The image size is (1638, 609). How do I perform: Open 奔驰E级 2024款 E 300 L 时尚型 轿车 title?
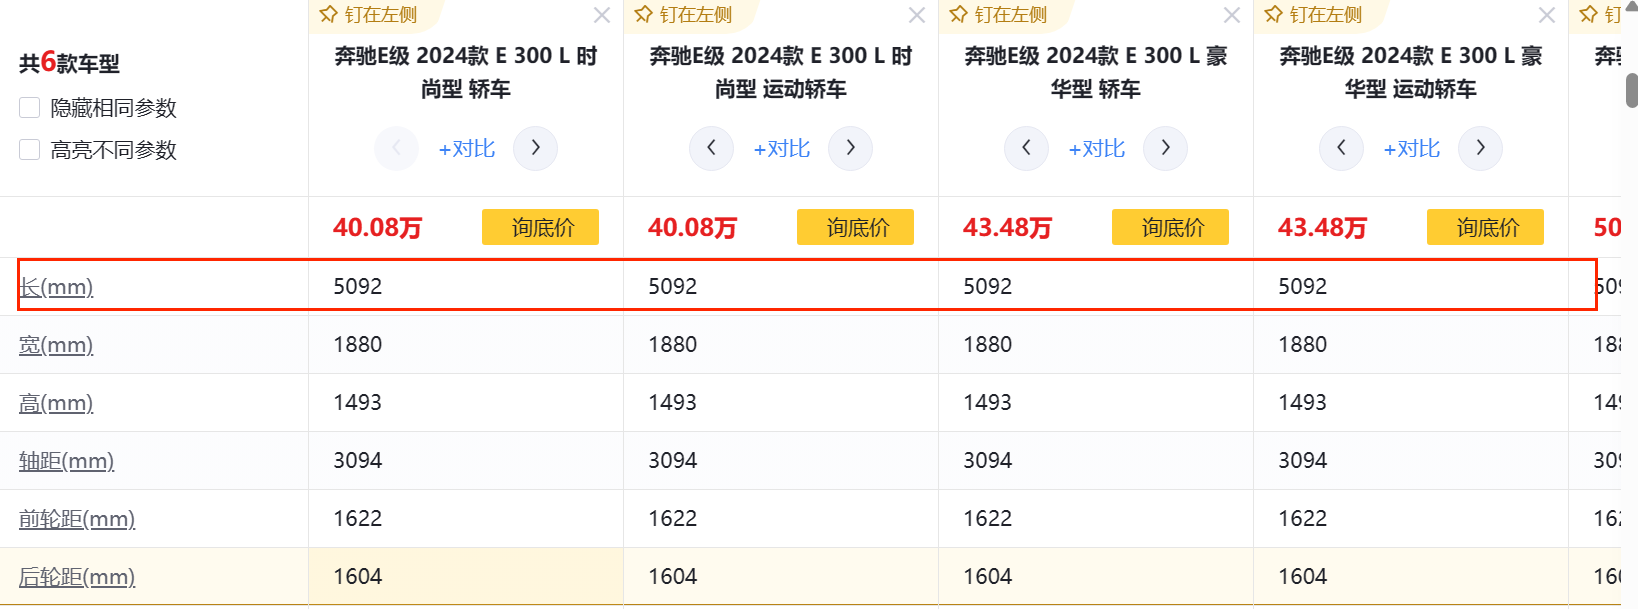click(466, 72)
